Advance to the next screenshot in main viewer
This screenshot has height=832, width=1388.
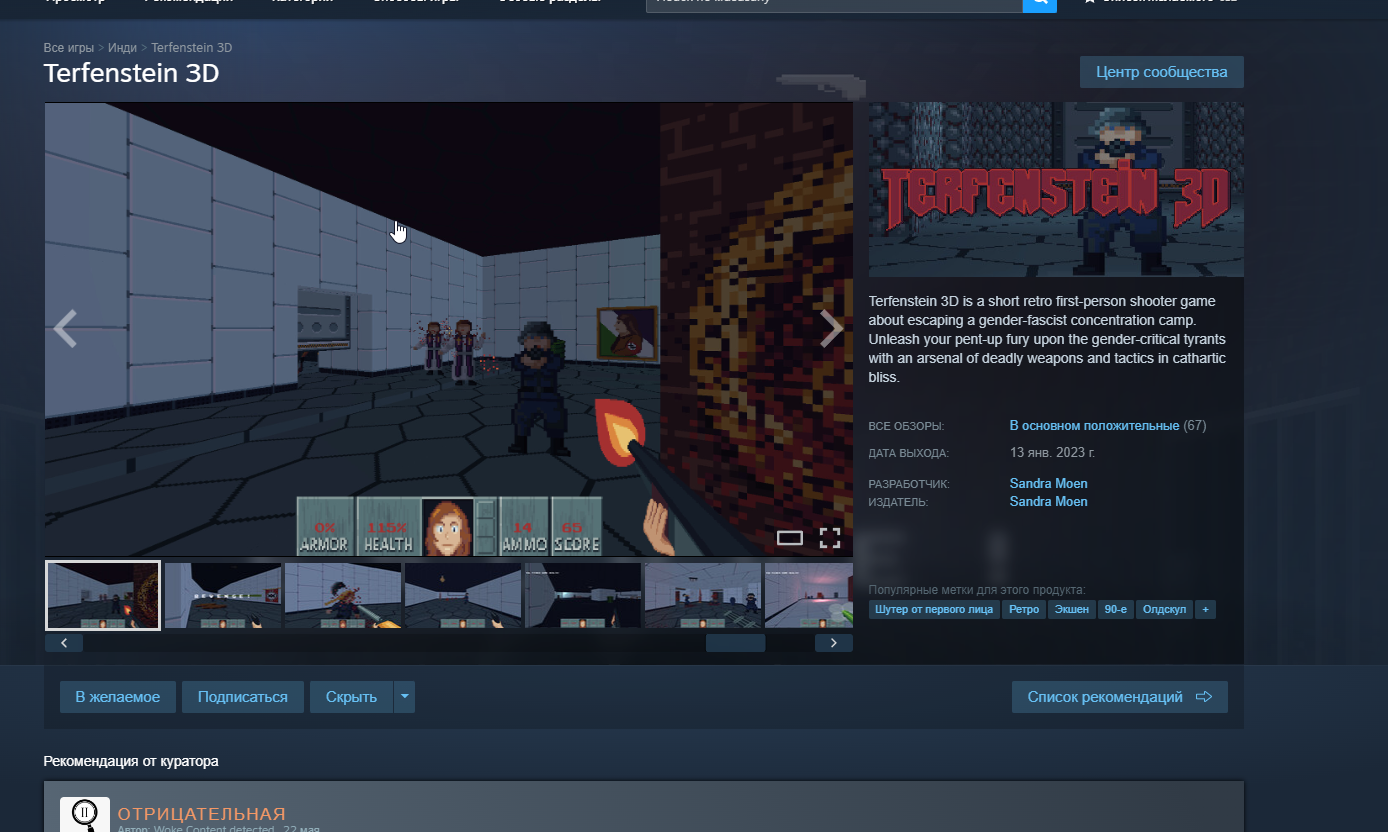click(831, 329)
